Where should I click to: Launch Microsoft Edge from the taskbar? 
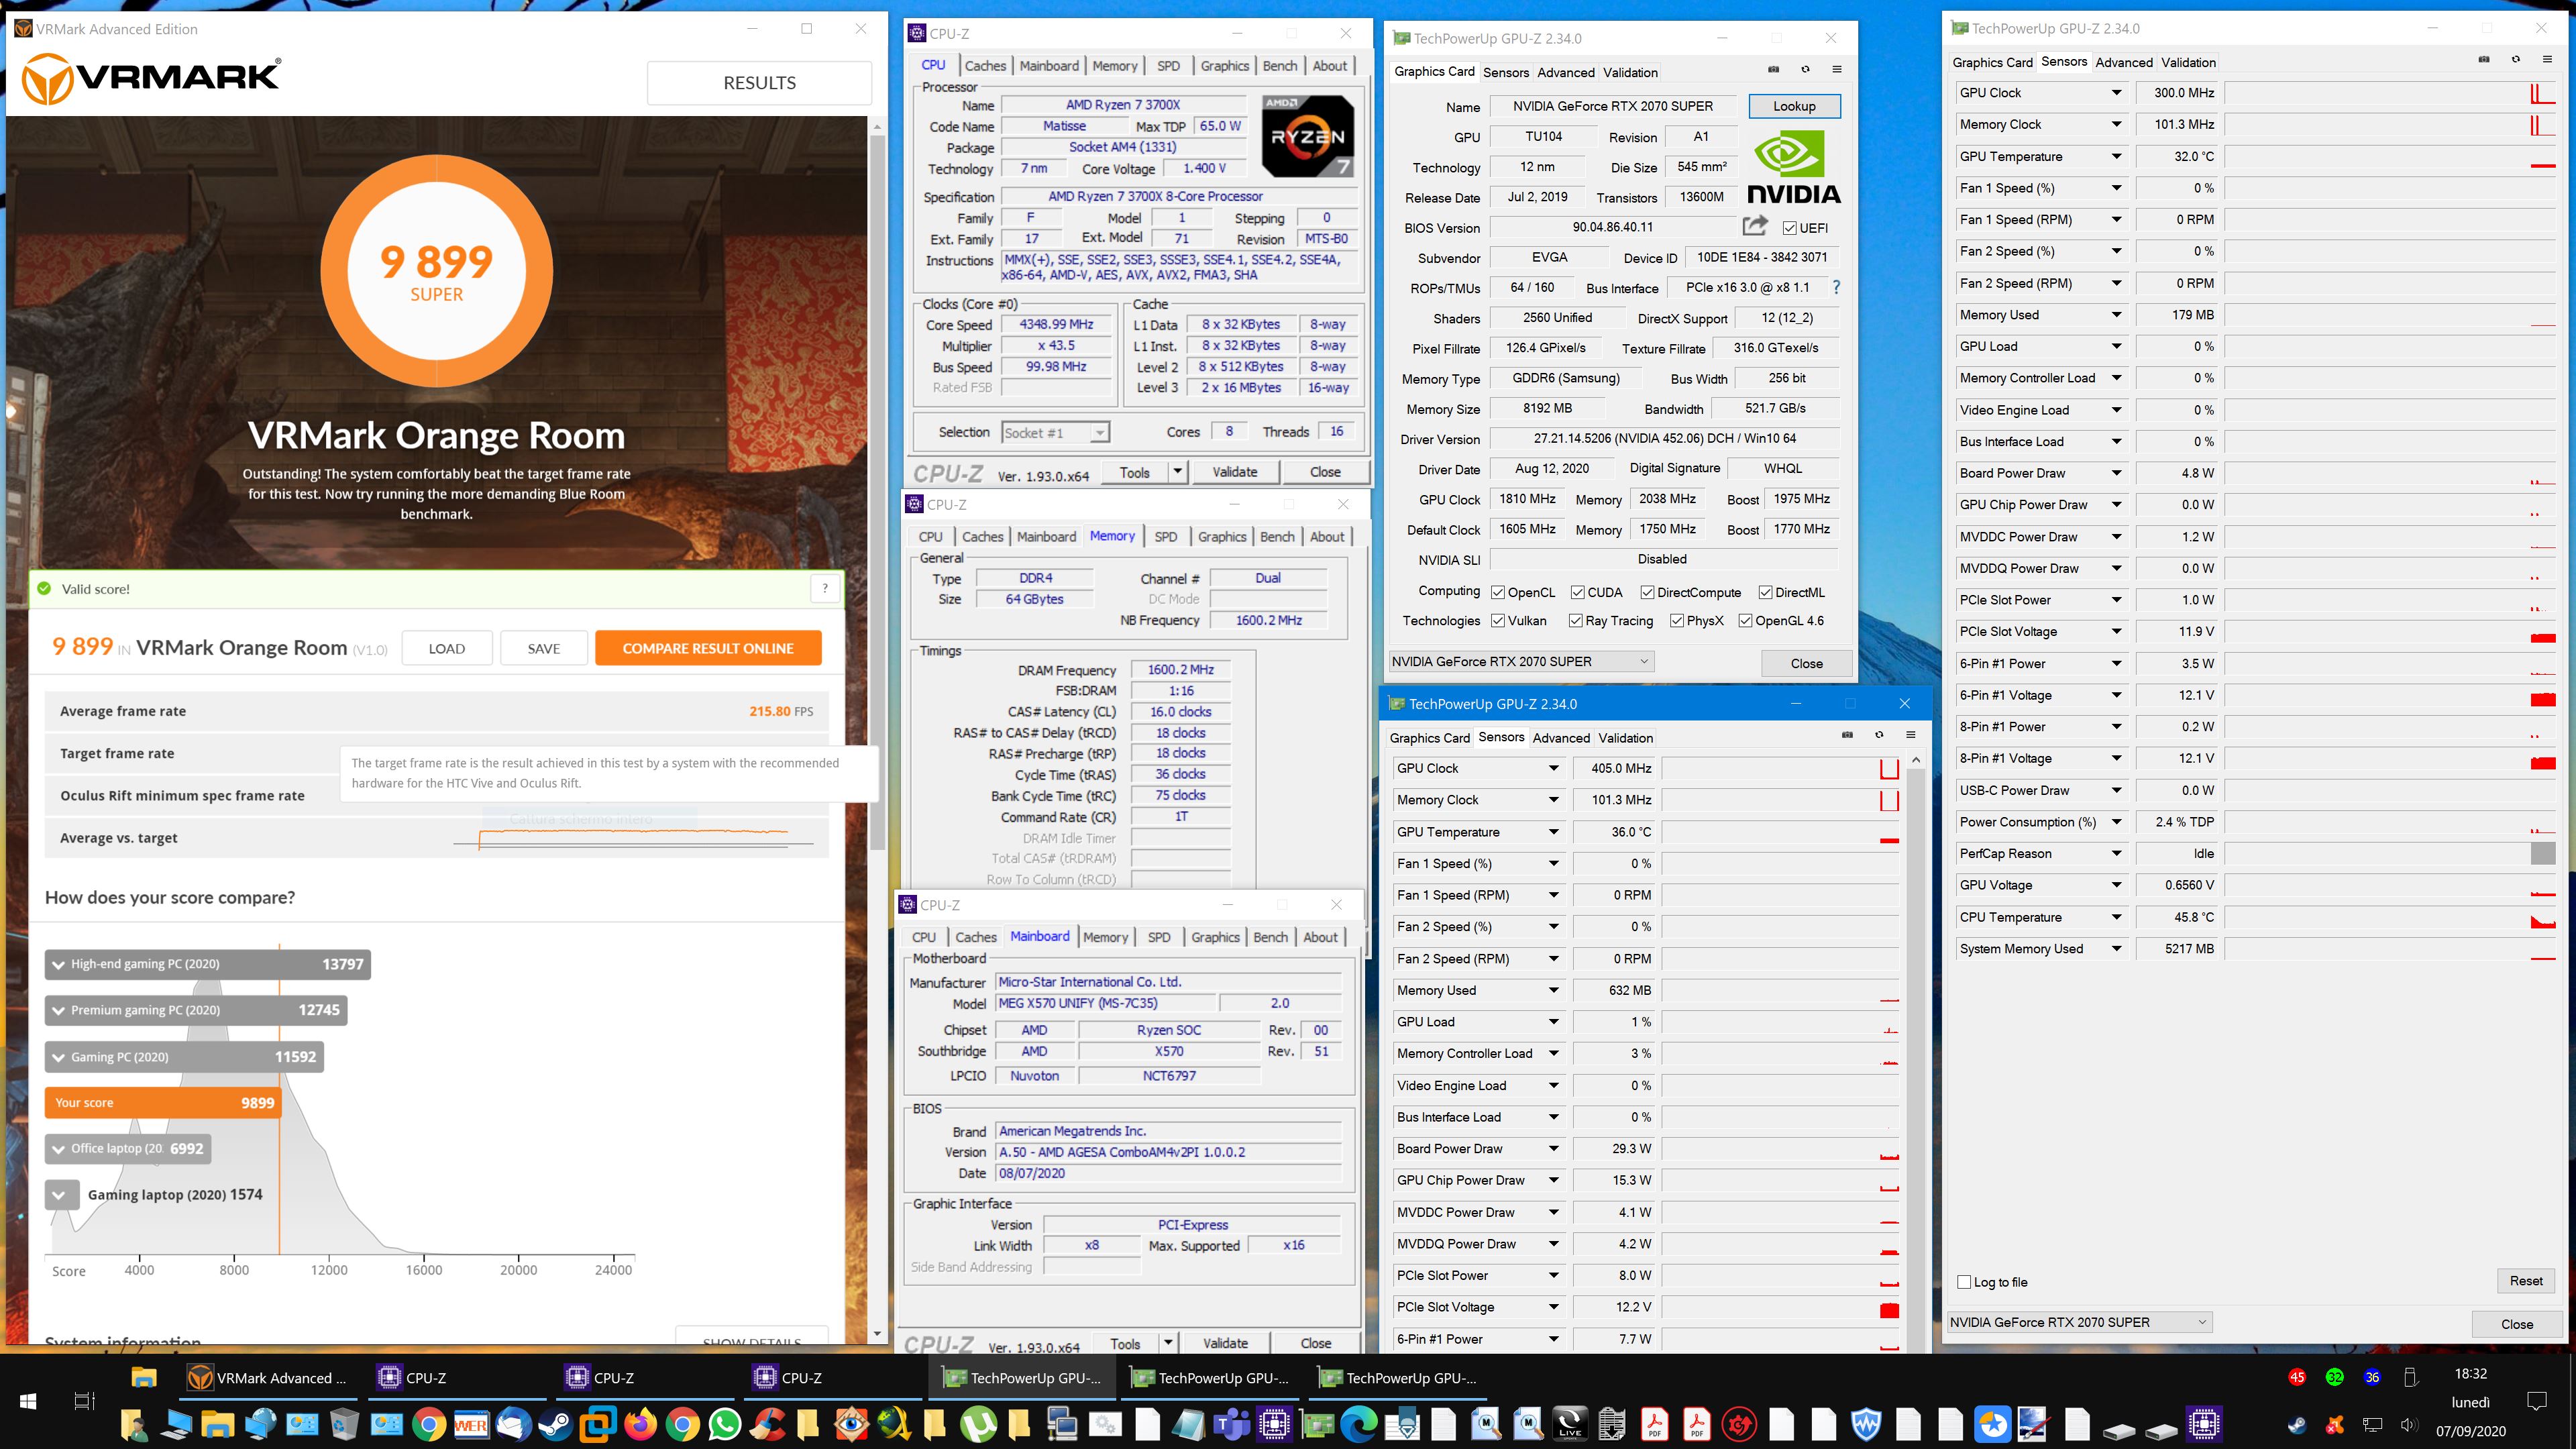click(1359, 1424)
